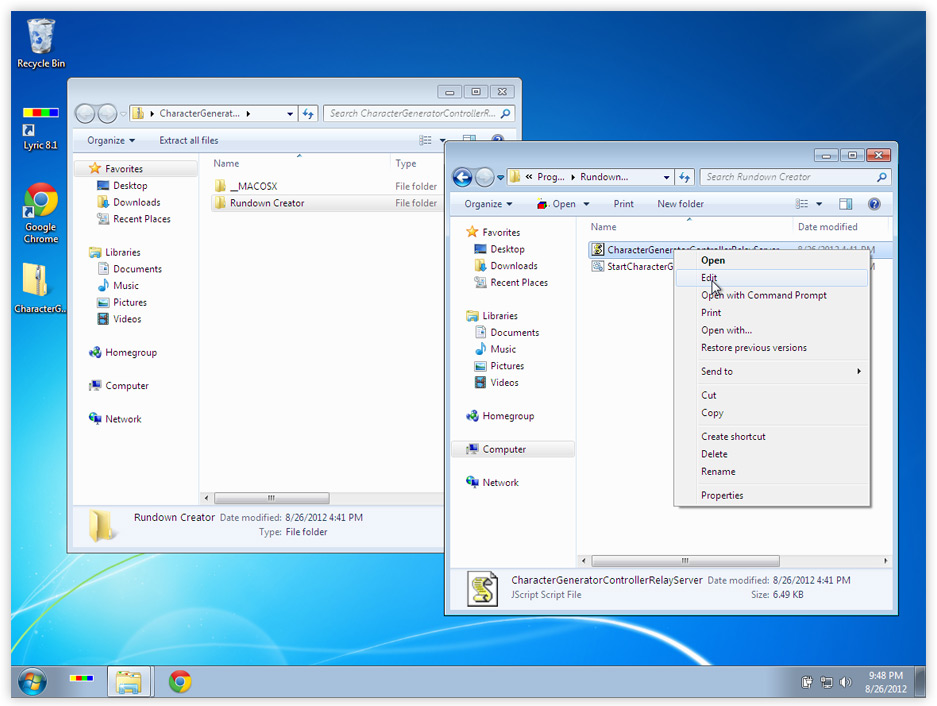The image size is (937, 706).
Task: Toggle the preview pane icon in front window
Action: [846, 204]
